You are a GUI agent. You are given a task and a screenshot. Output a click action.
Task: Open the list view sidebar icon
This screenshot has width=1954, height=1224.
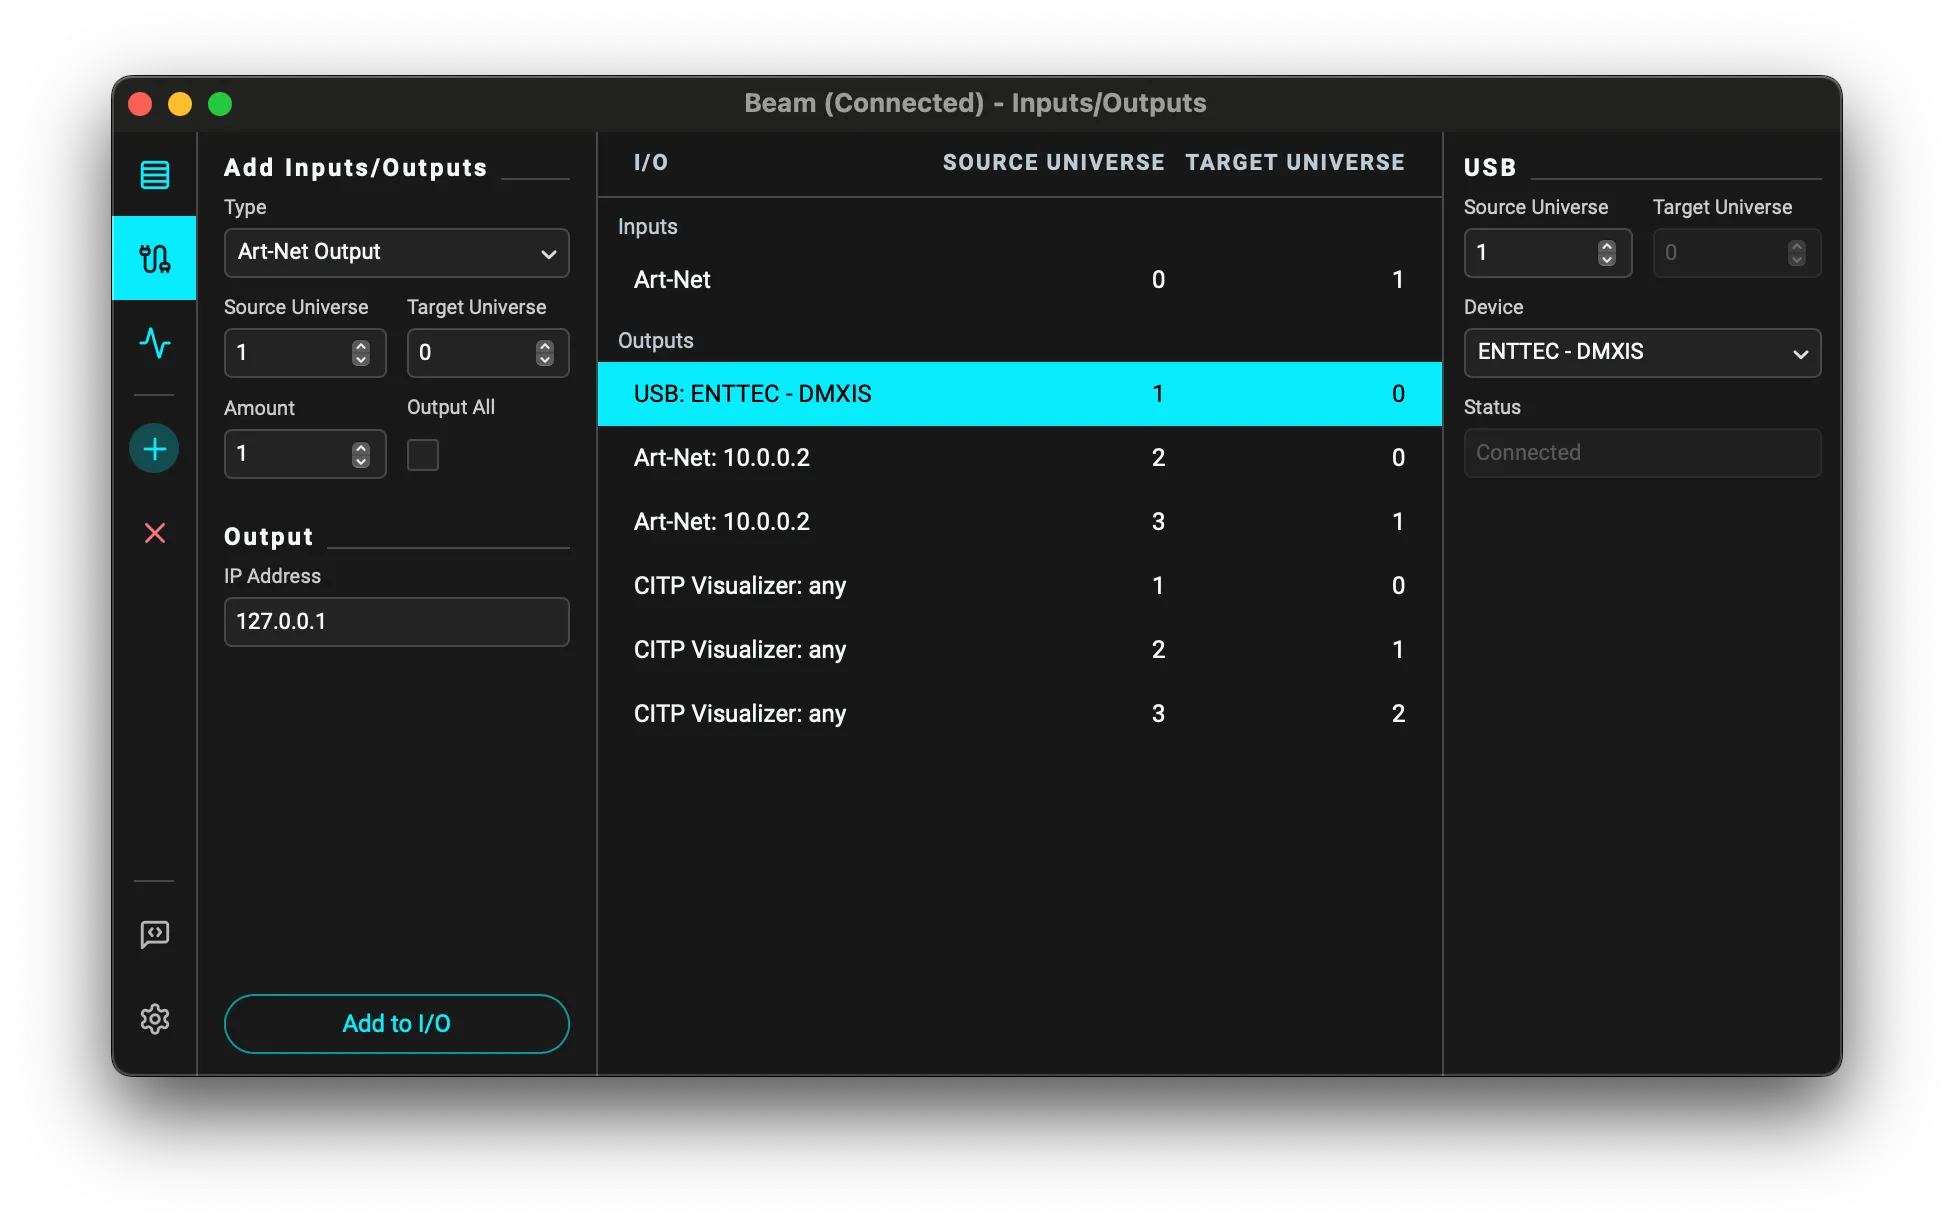point(154,175)
